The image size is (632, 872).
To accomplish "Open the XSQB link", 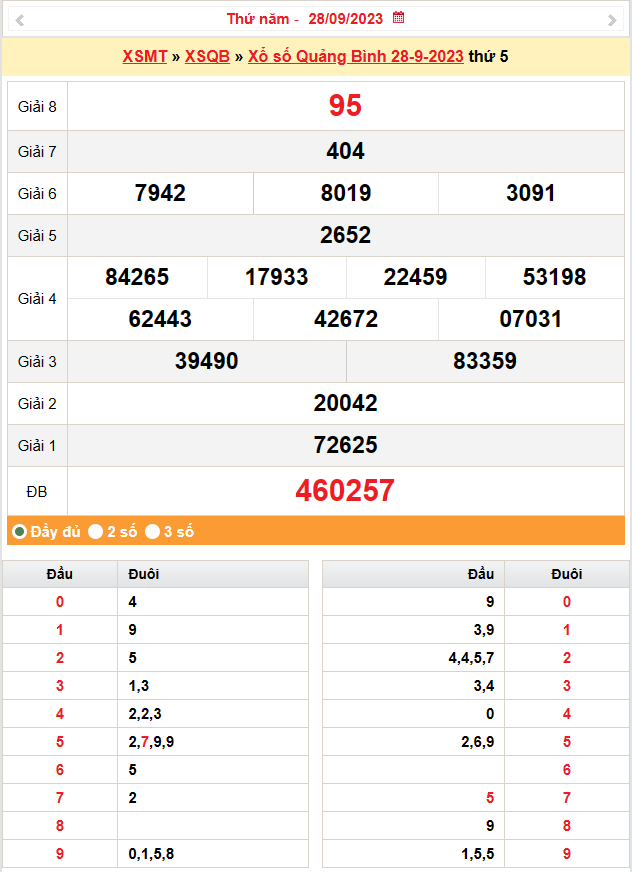I will coord(207,56).
